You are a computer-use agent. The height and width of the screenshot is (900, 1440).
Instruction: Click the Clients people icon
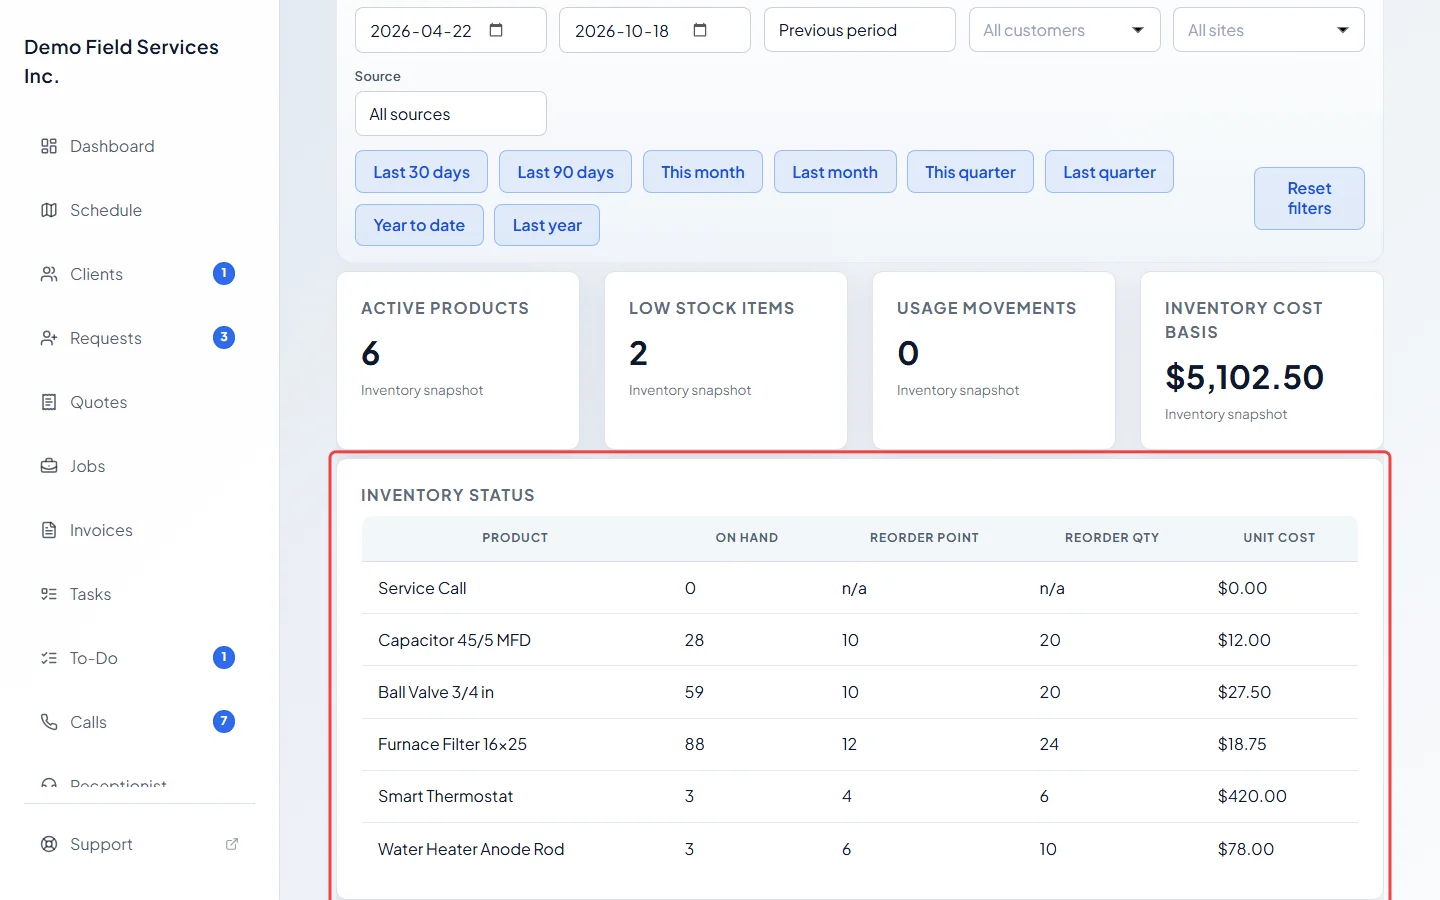[49, 274]
